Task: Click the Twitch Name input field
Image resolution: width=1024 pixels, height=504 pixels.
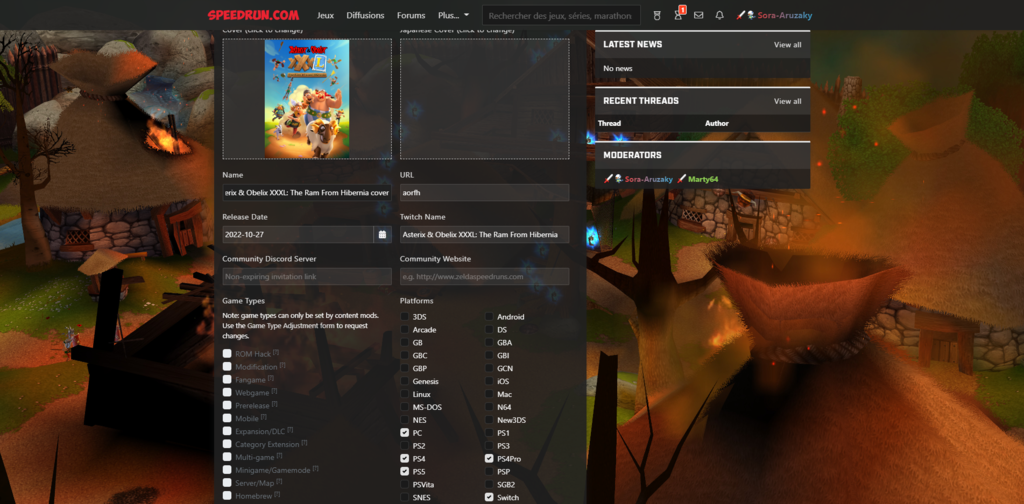Action: pos(485,234)
